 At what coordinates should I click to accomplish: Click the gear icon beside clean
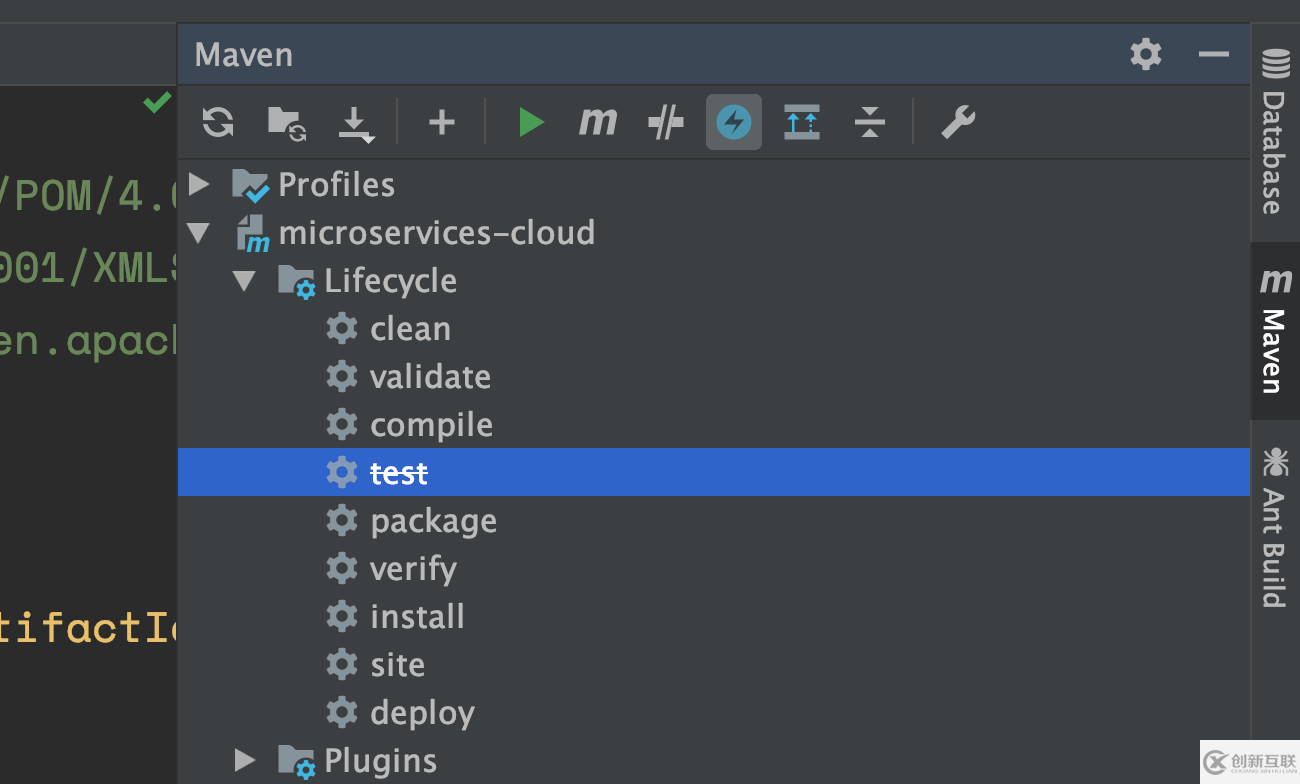pos(342,328)
